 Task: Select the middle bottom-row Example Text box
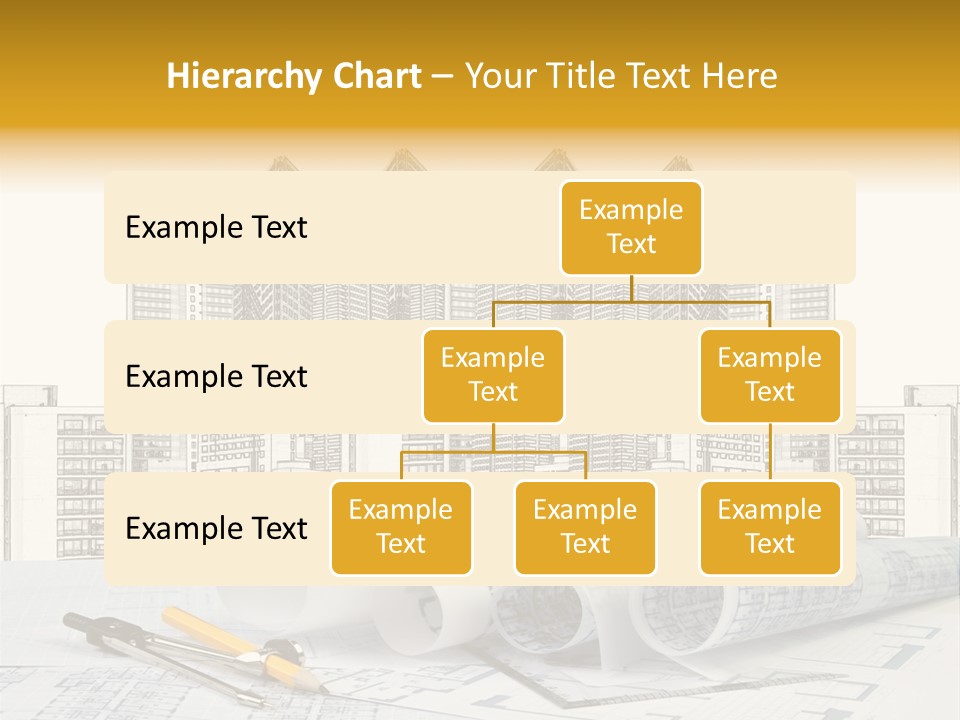585,528
